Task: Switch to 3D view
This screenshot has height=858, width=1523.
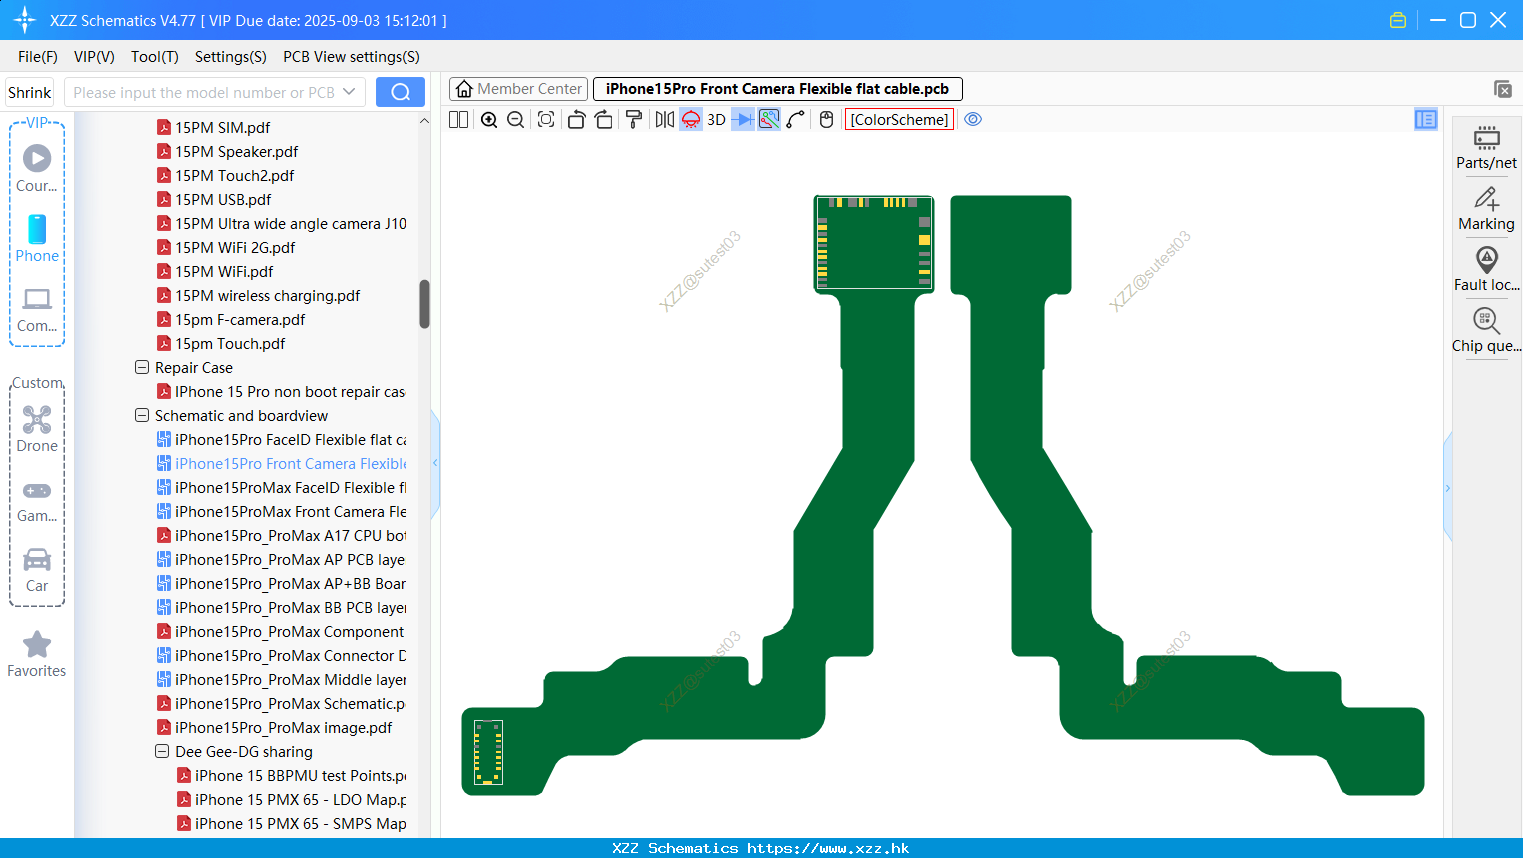Action: coord(716,119)
